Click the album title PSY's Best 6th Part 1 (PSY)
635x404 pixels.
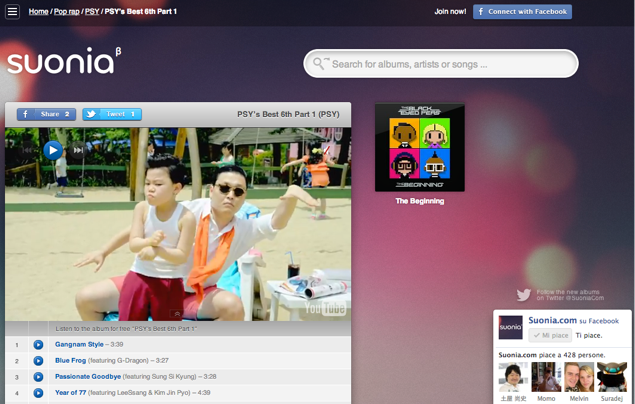click(288, 114)
